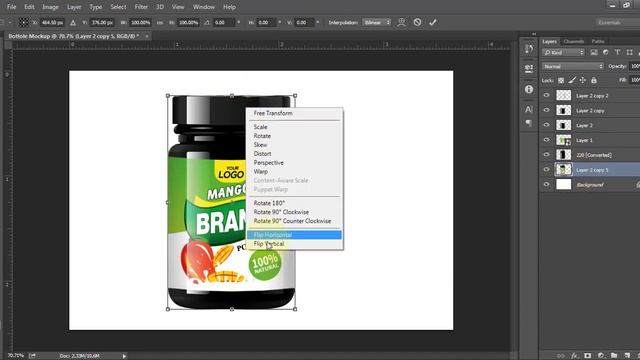Viewport: 640px width, 360px height.
Task: Open the Info panel icon
Action: pos(529,89)
